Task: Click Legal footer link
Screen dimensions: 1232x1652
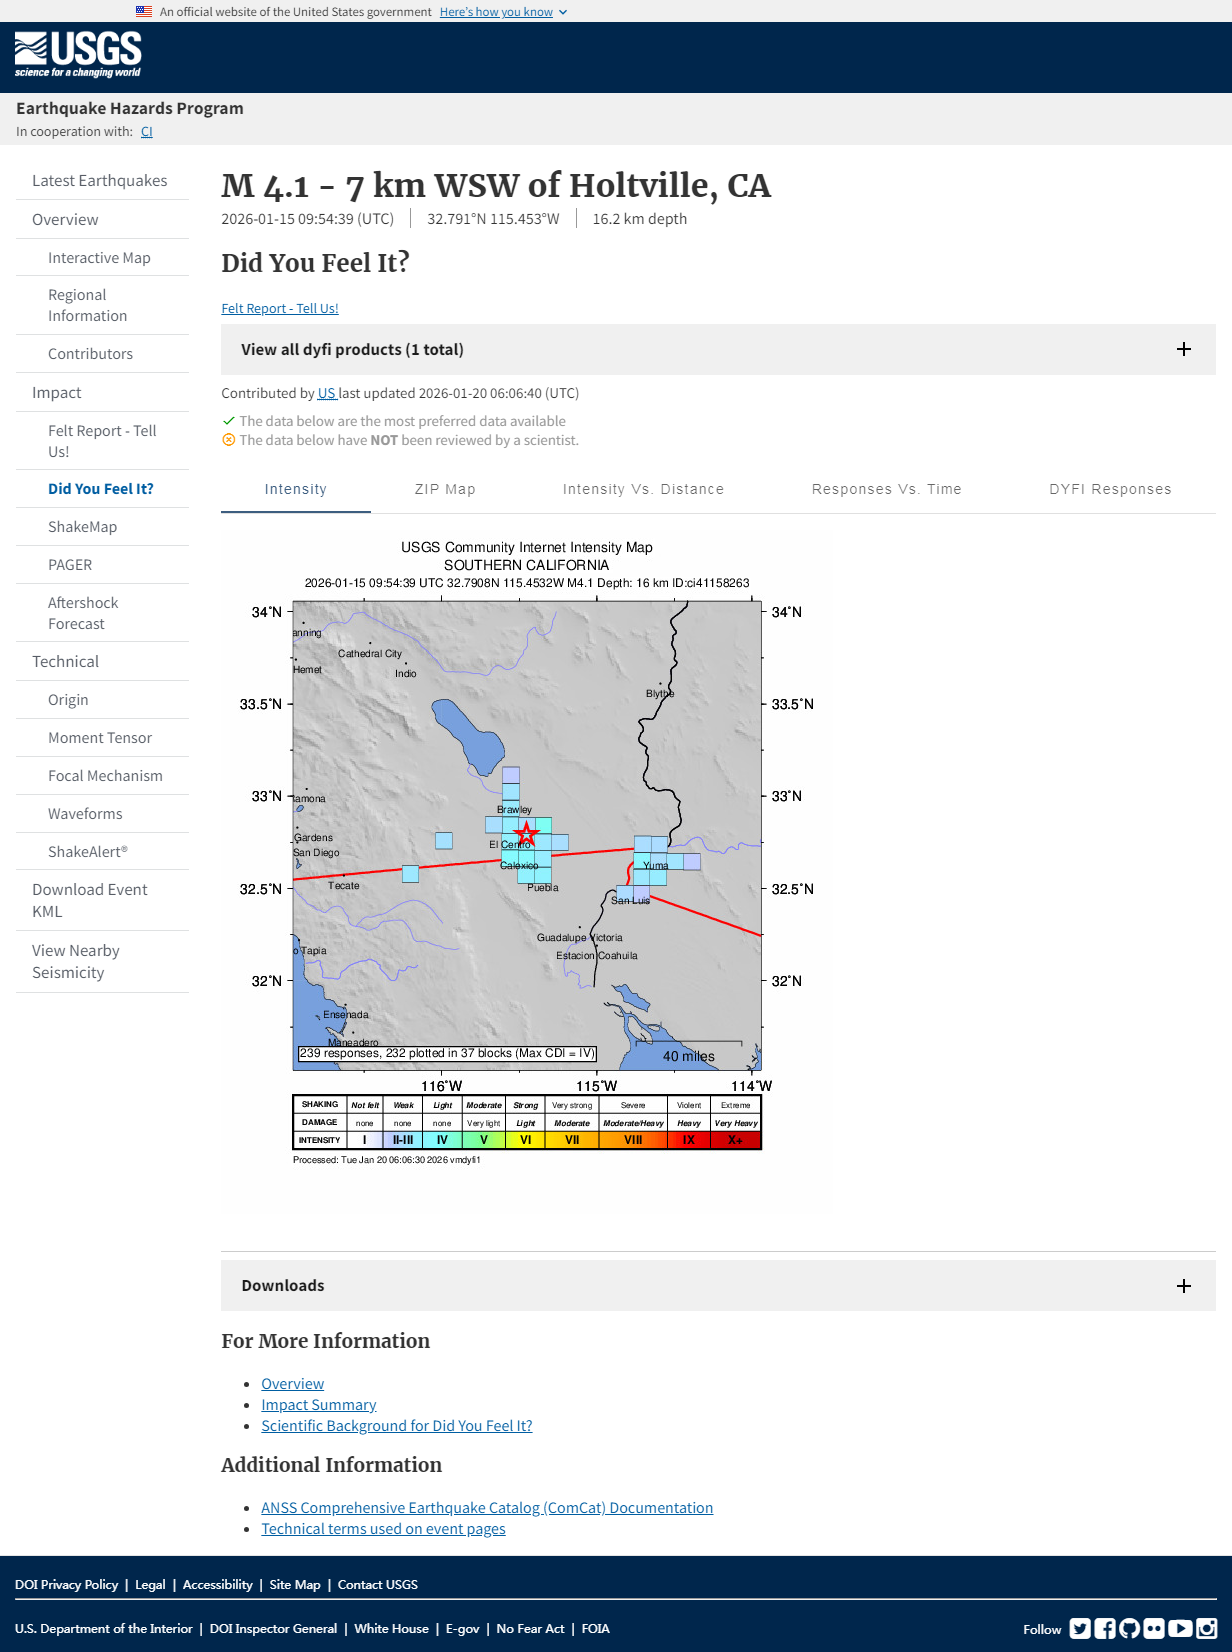Action: point(150,1585)
